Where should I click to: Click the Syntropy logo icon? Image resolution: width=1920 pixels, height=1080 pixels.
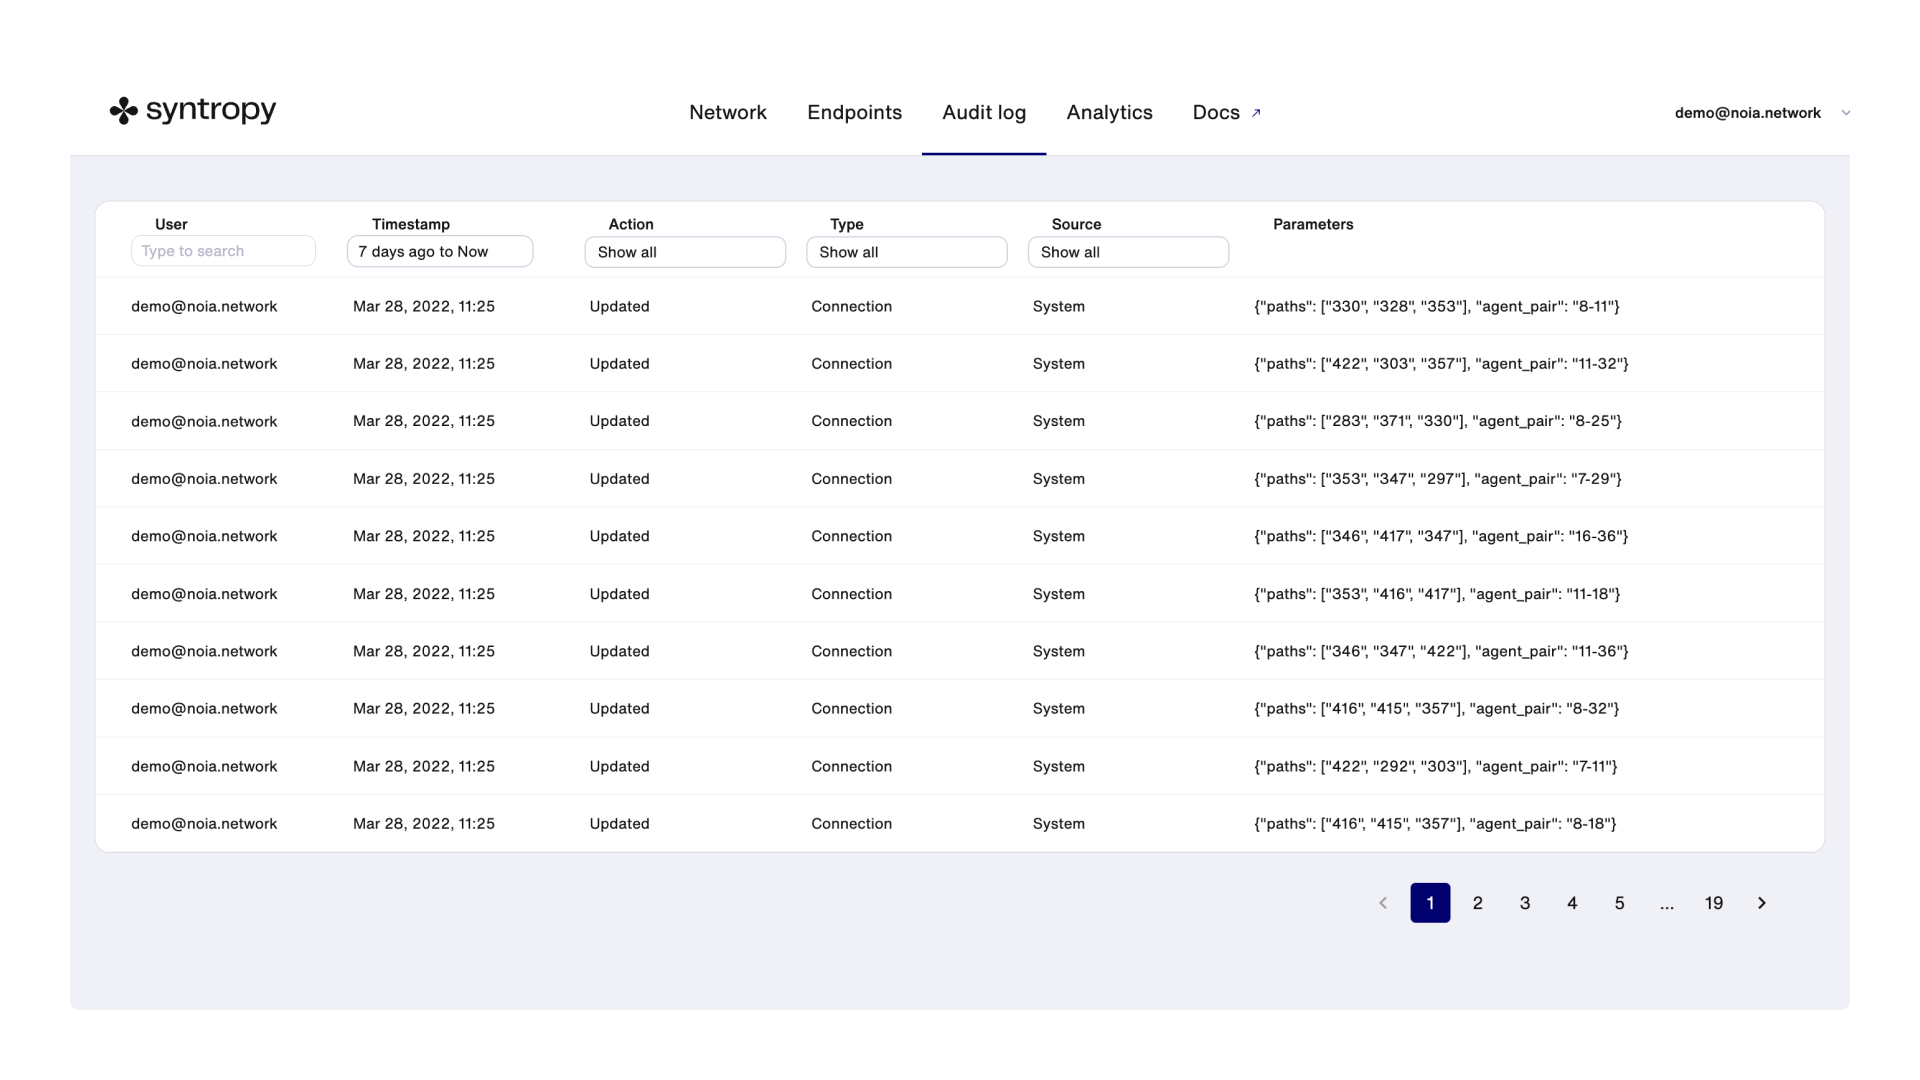123,111
